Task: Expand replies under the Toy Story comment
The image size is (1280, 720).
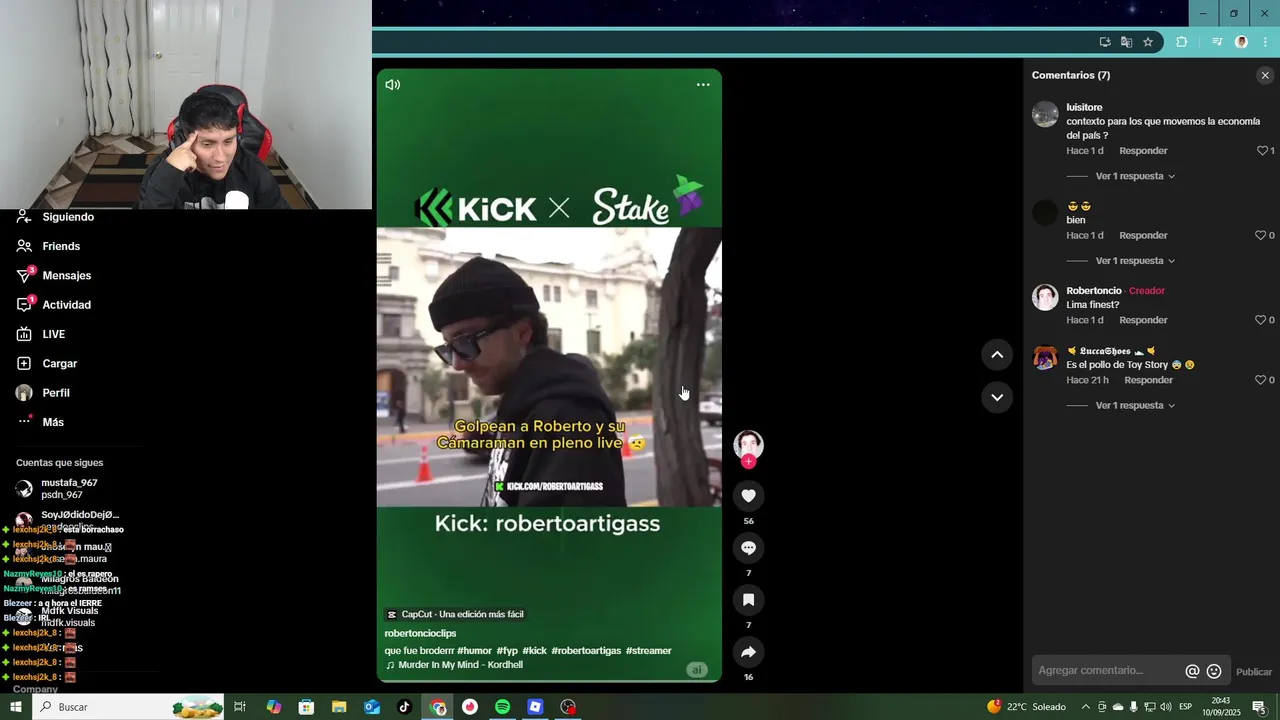Action: tap(1135, 406)
